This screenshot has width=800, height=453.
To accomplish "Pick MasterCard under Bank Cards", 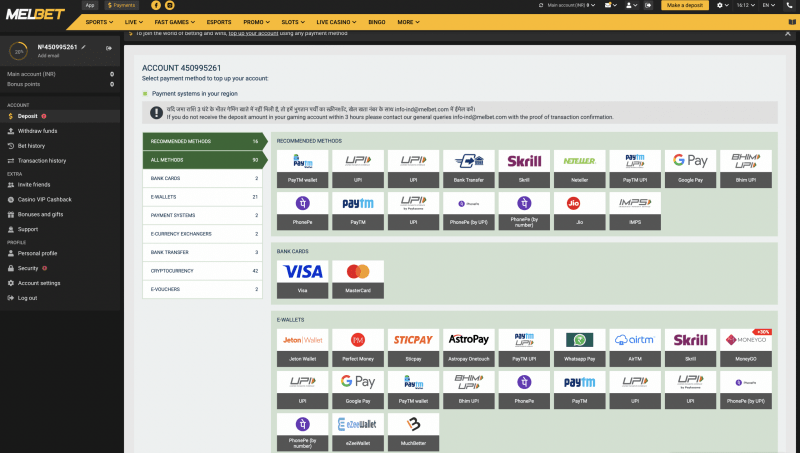I will (357, 276).
